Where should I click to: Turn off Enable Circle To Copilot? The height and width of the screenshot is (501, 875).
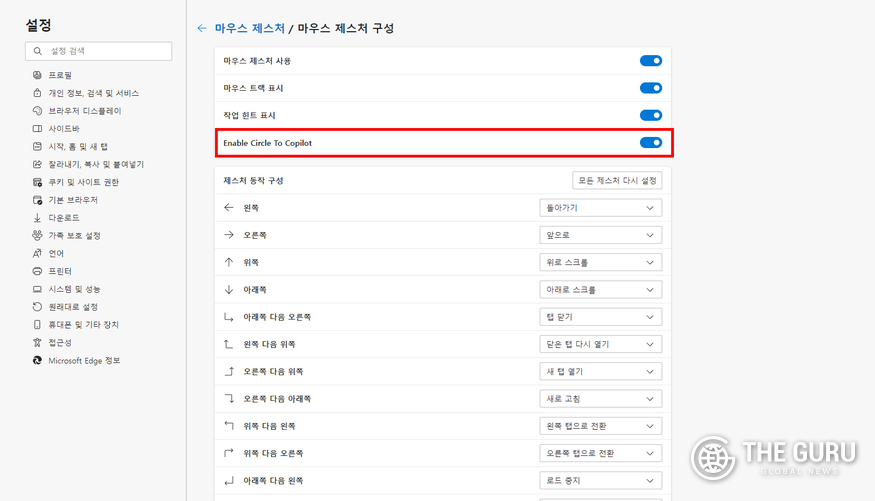pos(650,143)
